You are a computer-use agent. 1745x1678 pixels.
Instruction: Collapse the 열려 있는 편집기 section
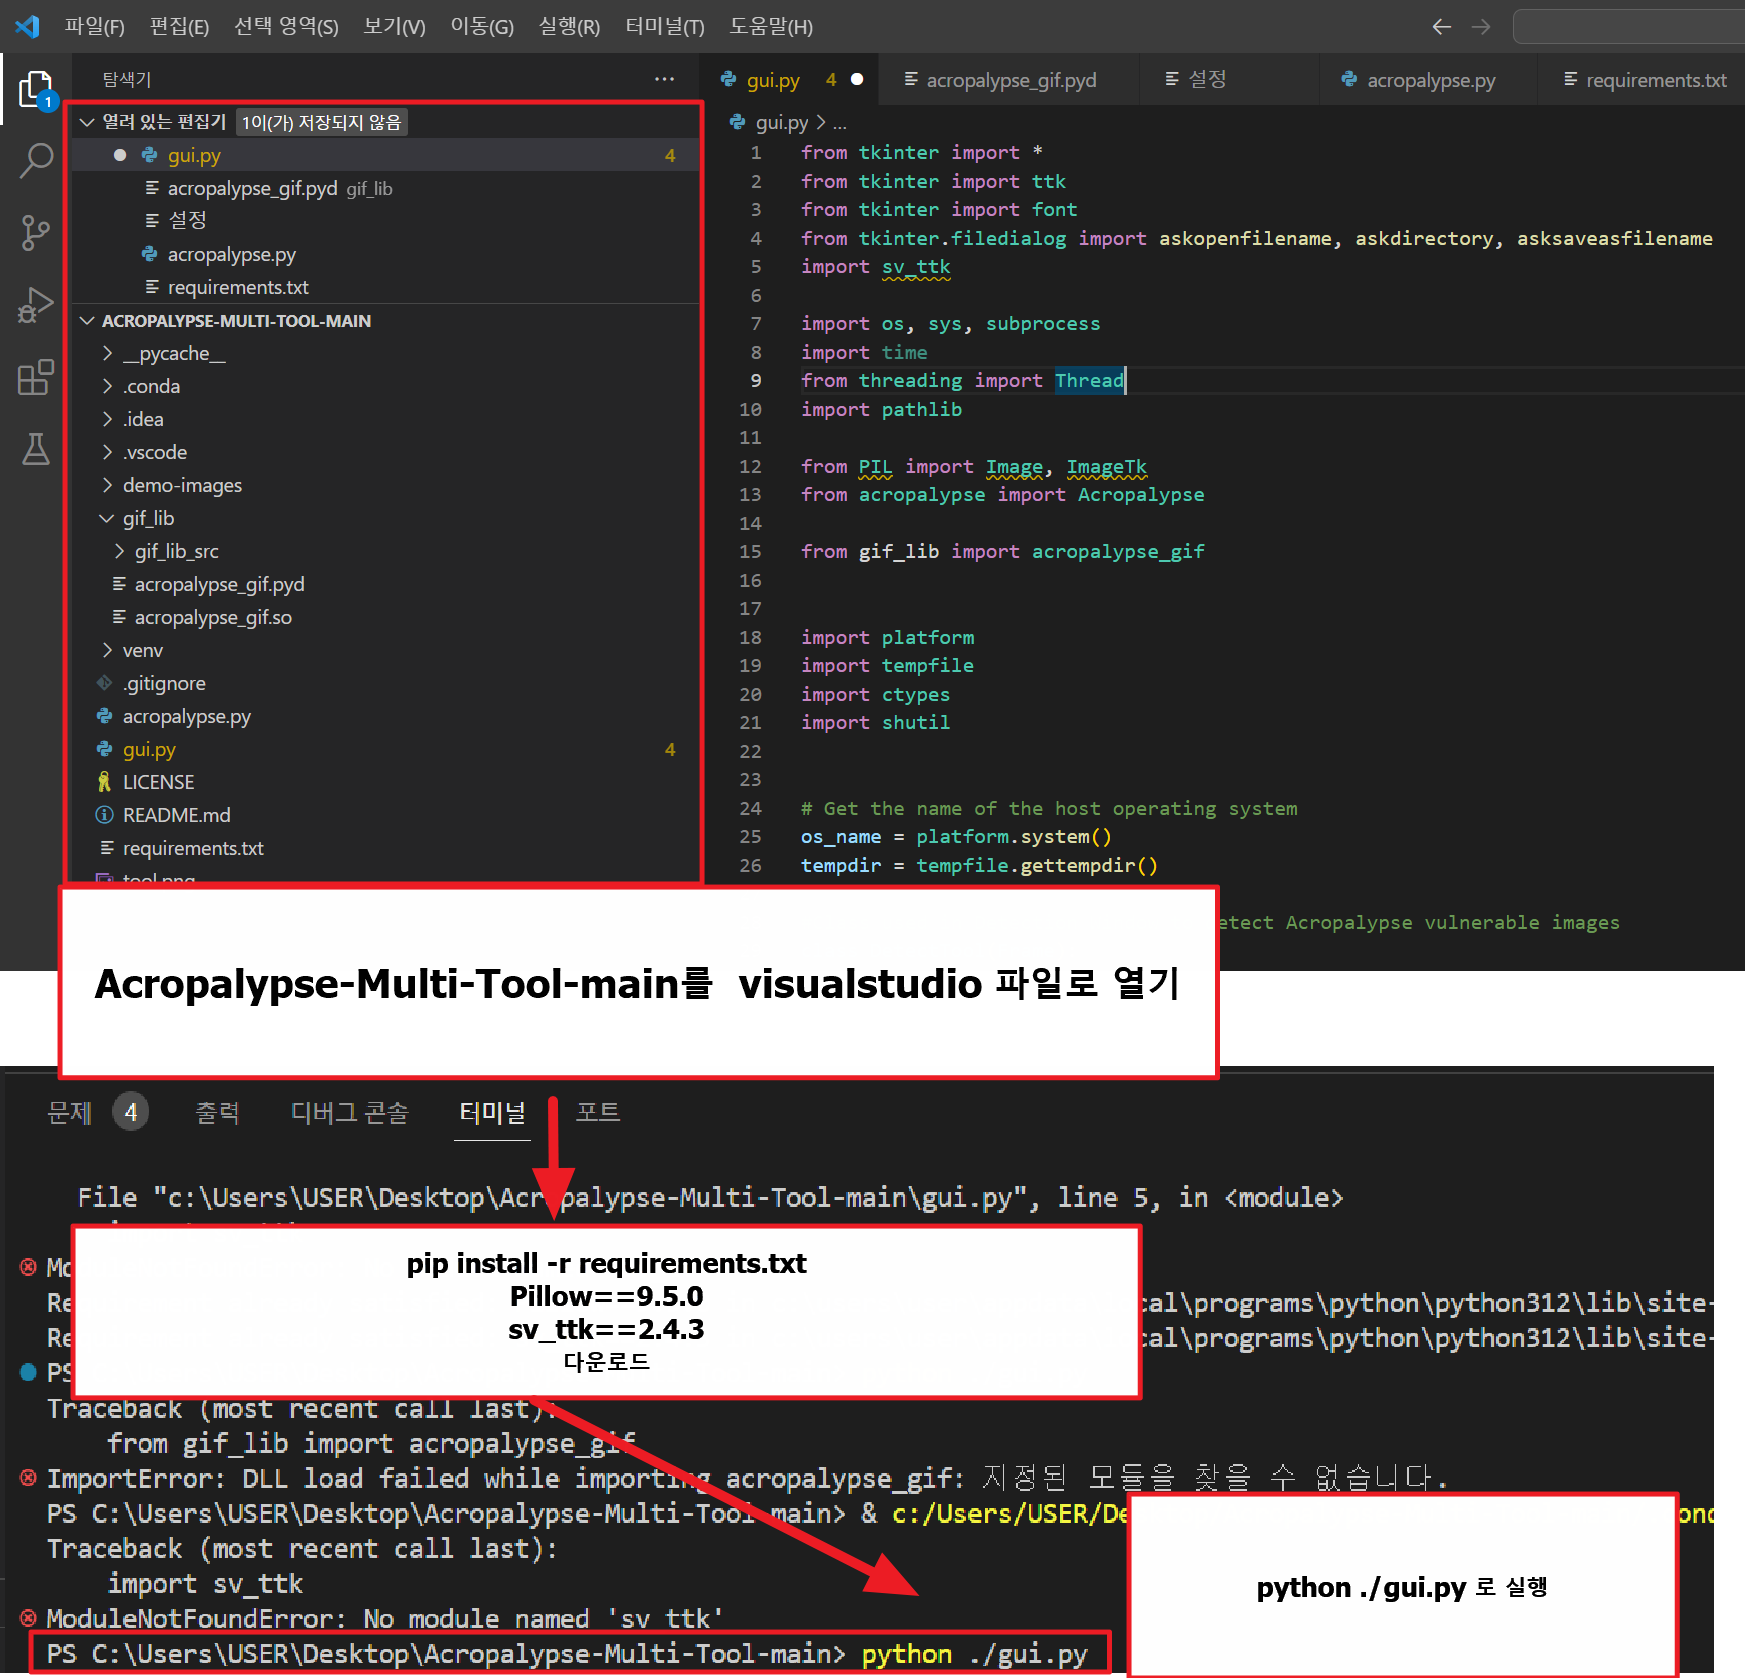coord(87,122)
